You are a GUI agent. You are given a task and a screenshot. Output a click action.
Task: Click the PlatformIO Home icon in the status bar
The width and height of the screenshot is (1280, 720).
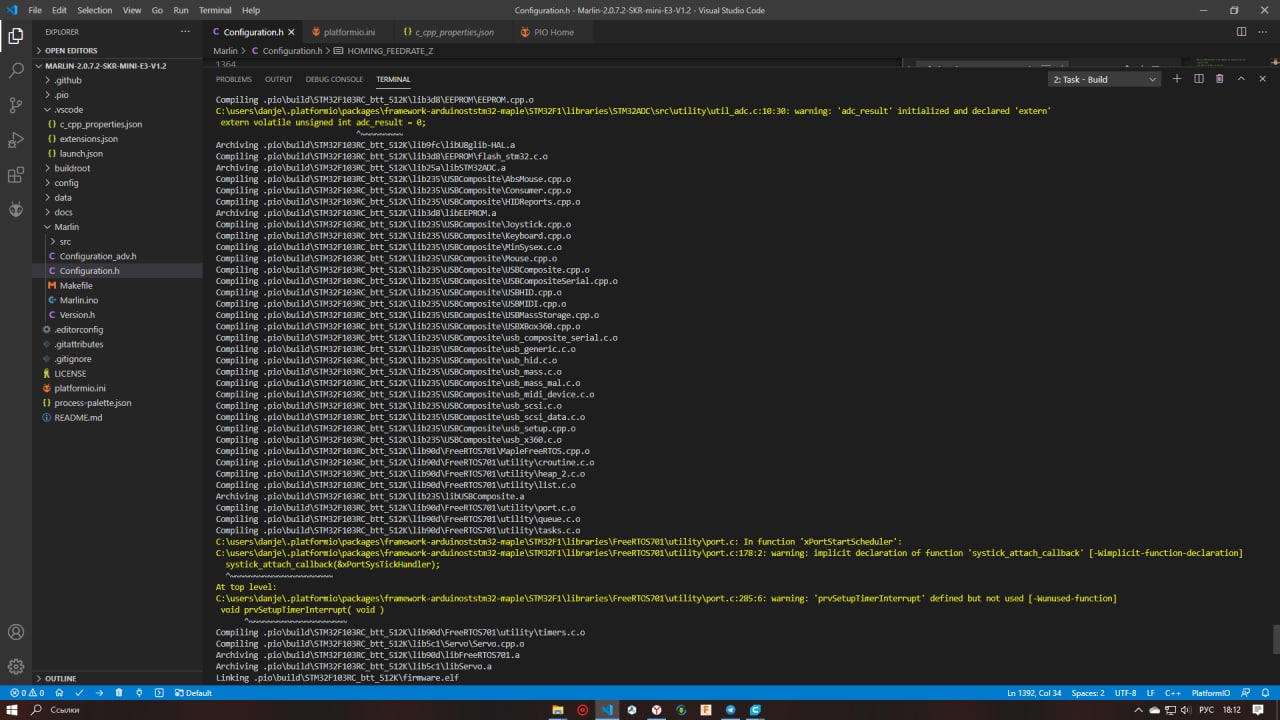point(60,692)
